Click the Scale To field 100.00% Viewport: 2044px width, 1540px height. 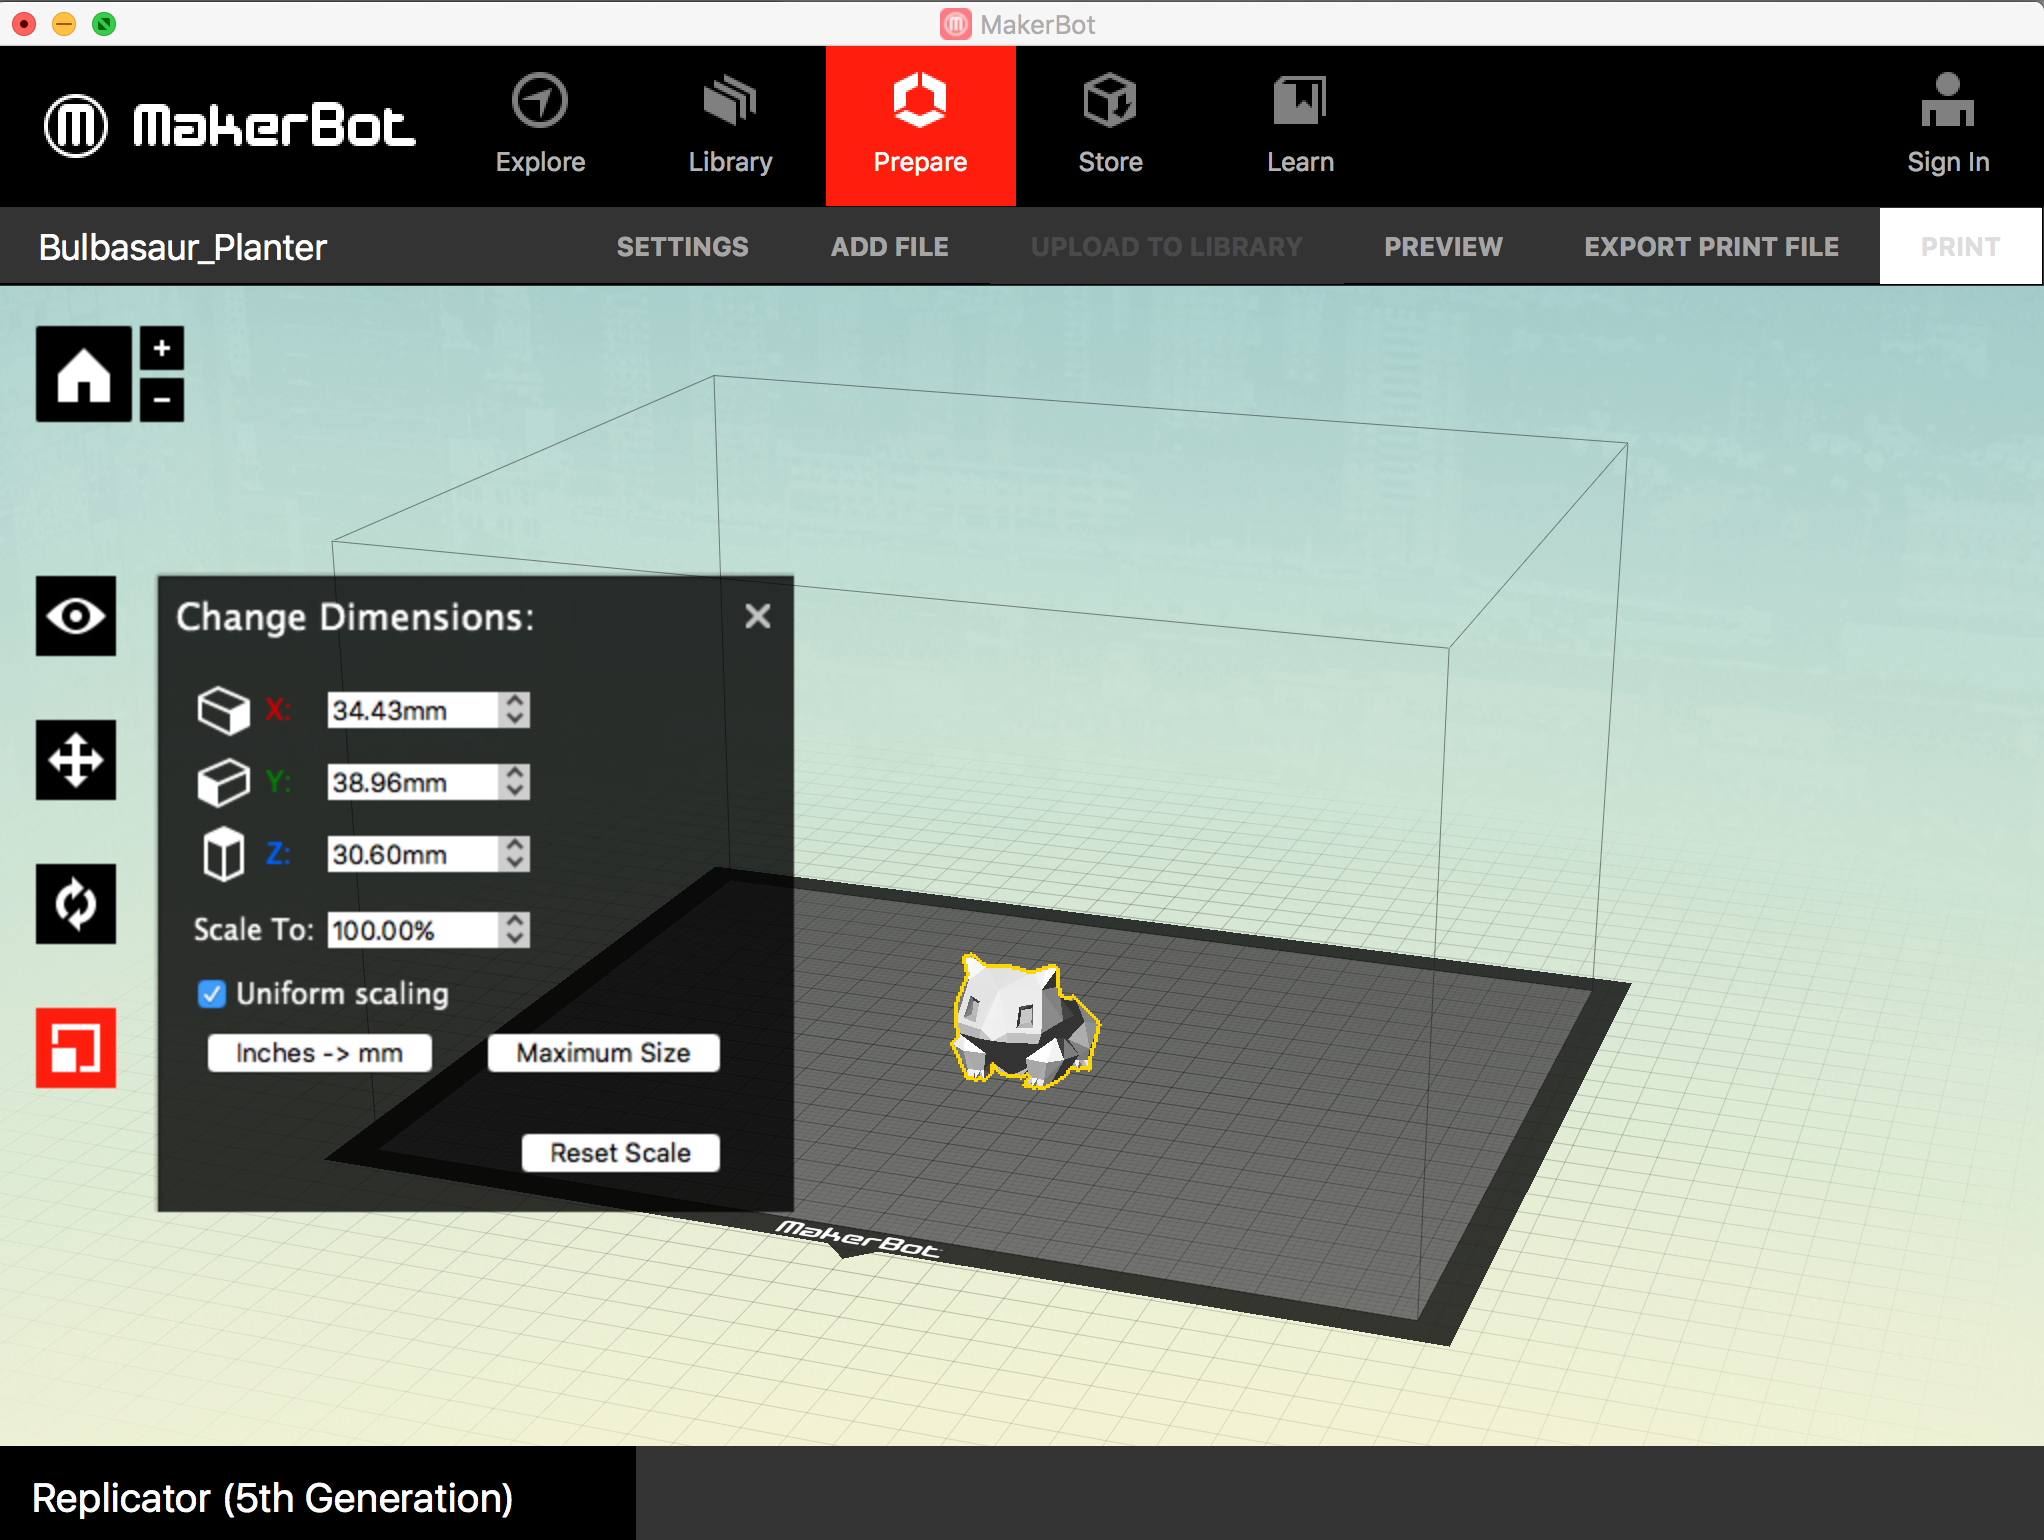click(x=413, y=930)
